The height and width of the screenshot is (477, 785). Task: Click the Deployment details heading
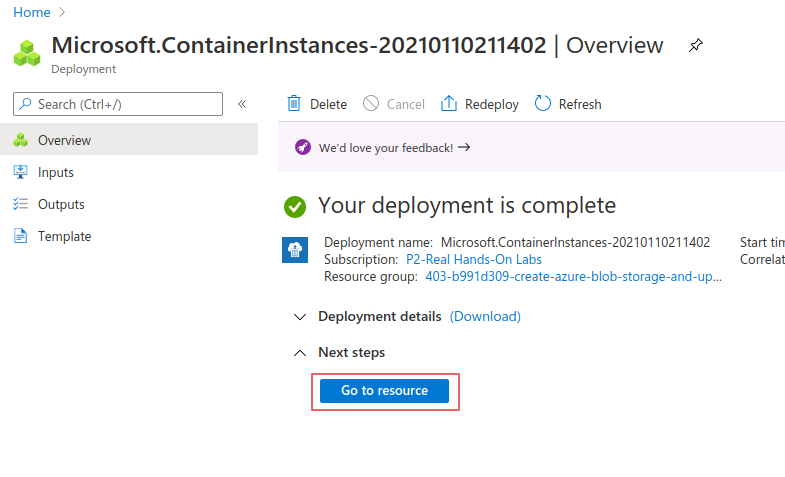[x=379, y=316]
